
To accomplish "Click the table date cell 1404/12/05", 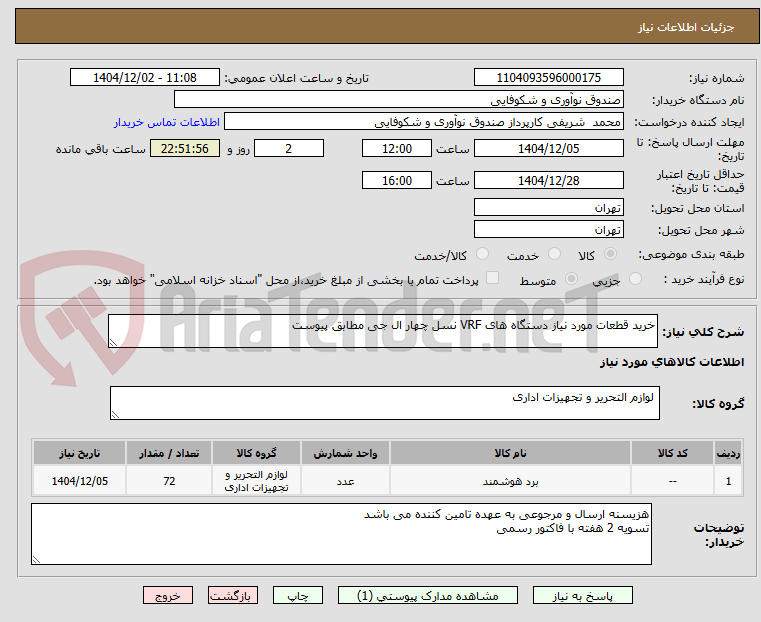I will (x=80, y=481).
